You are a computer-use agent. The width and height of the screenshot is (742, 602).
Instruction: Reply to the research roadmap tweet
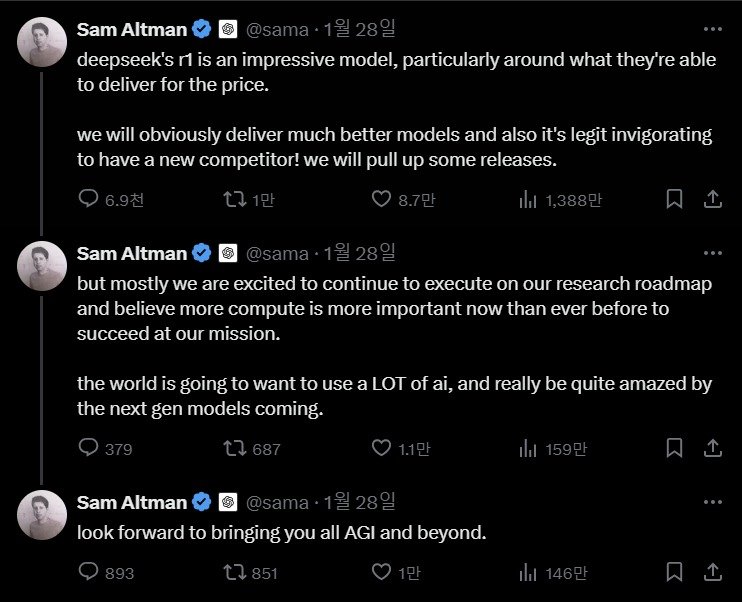pyautogui.click(x=89, y=449)
